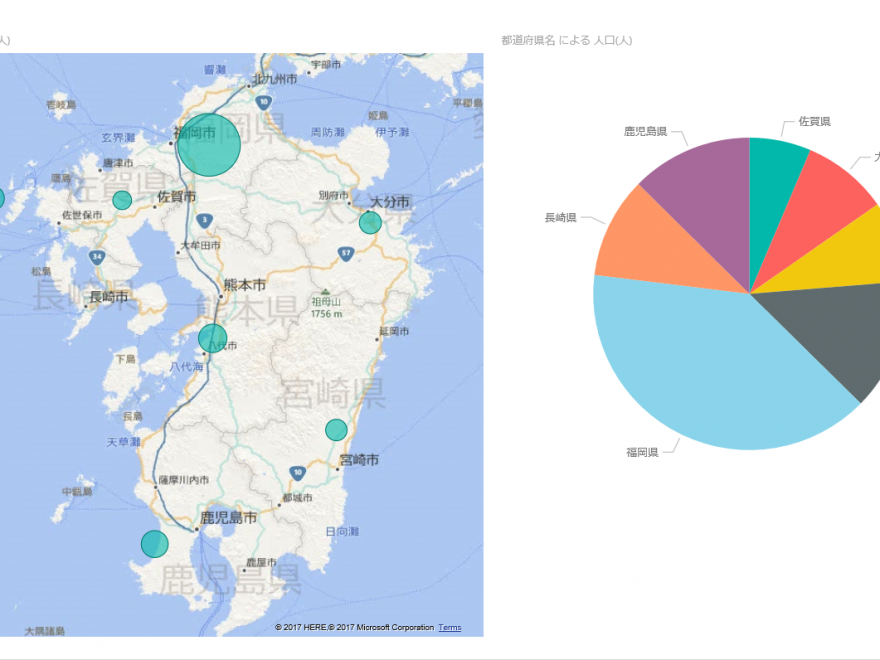Click the bubble at 大分市

[x=370, y=222]
